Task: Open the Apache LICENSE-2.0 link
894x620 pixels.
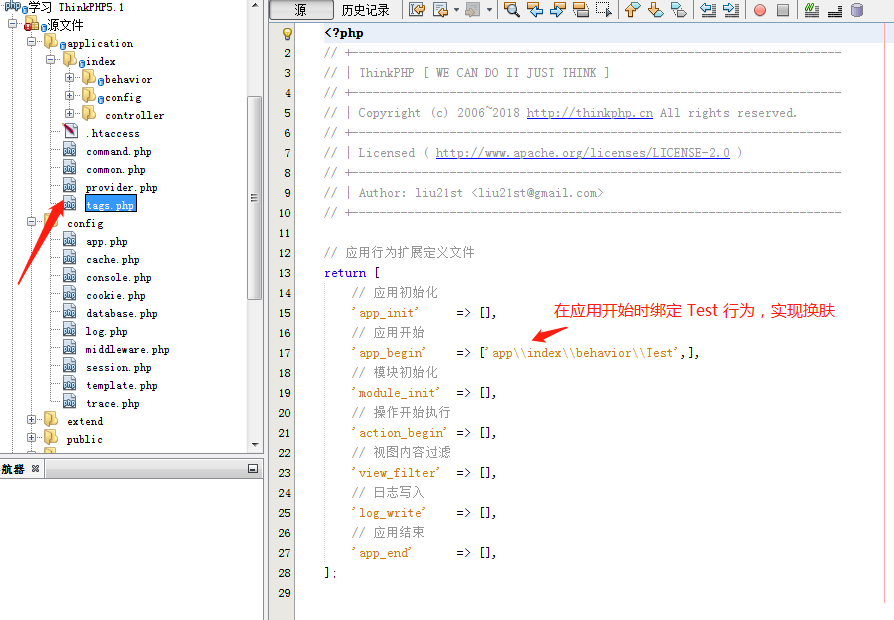Action: (x=582, y=153)
